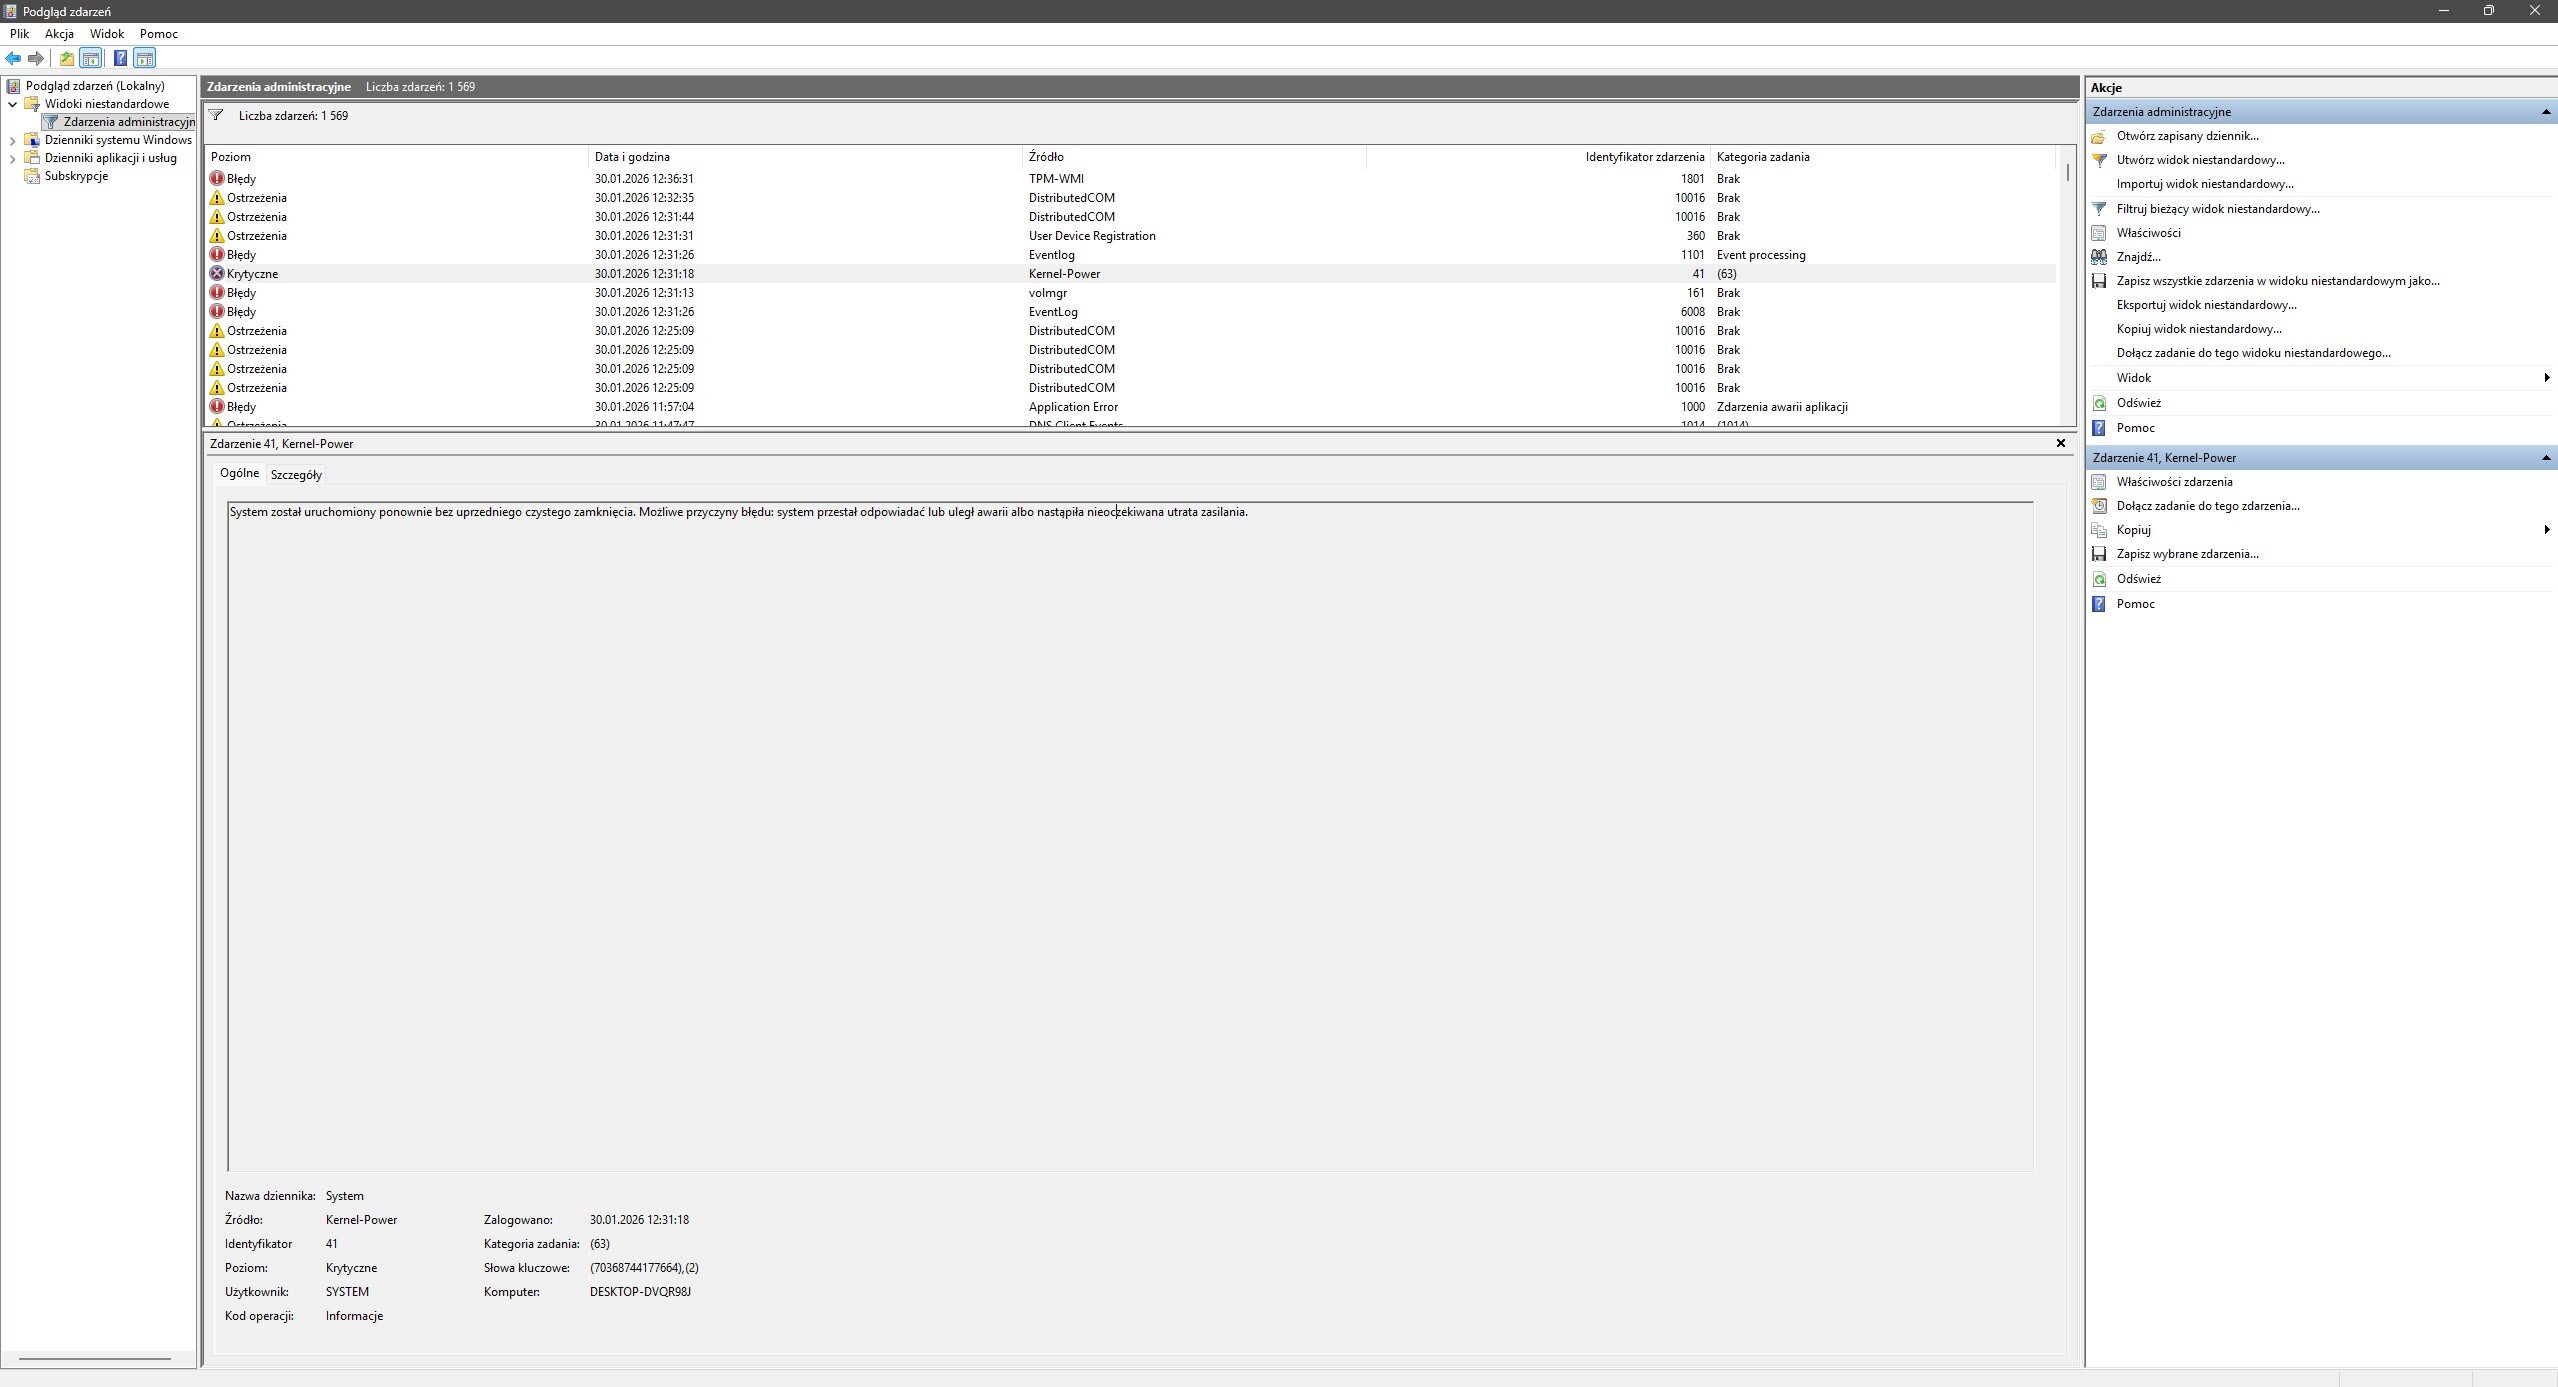Collapse the Zdarzenie 41, Kernel-Power actions section
This screenshot has height=1387, width=2558.
point(2545,458)
